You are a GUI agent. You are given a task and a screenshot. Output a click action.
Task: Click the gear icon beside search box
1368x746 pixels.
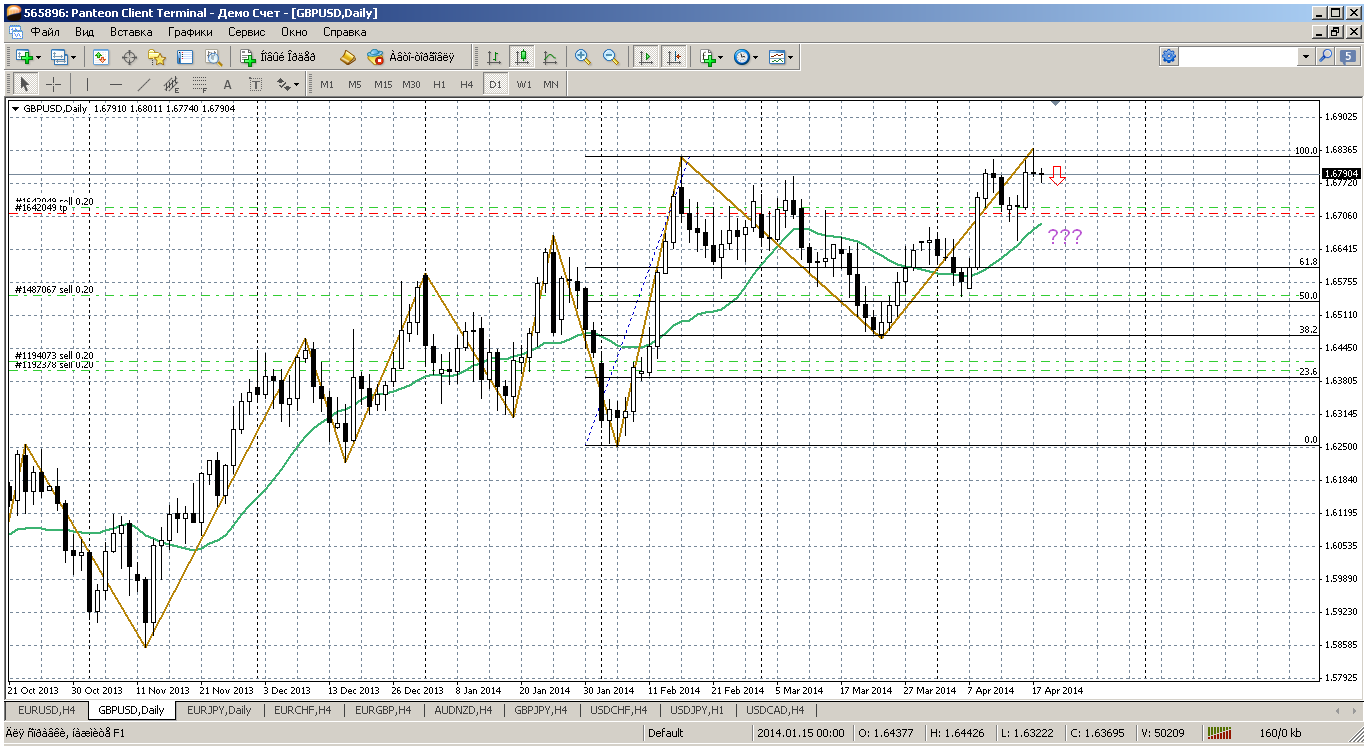click(1169, 57)
